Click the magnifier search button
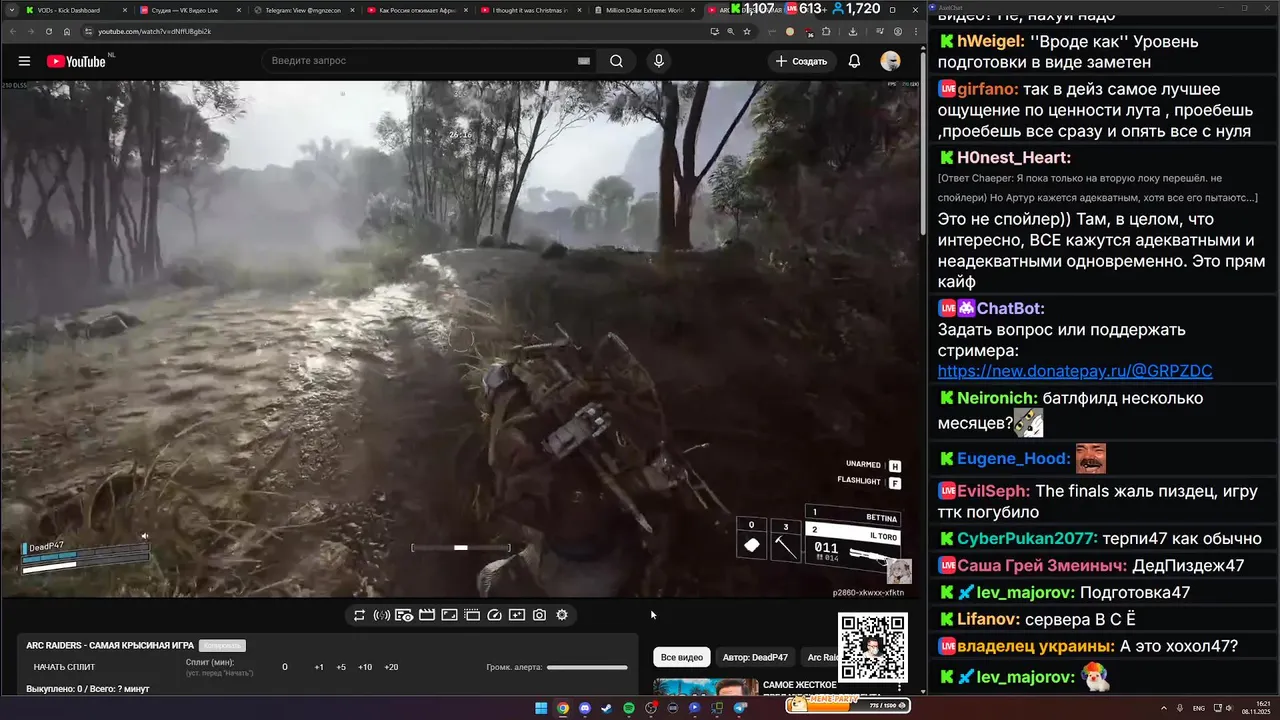Screen dimensions: 1280x720 (x=617, y=61)
